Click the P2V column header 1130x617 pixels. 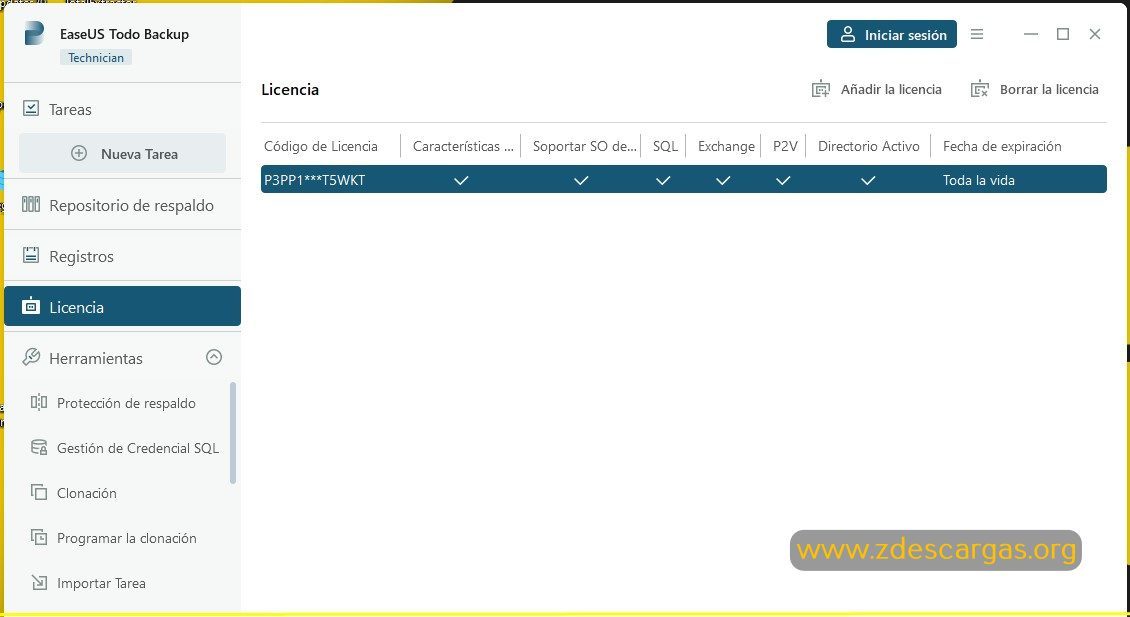click(x=785, y=146)
